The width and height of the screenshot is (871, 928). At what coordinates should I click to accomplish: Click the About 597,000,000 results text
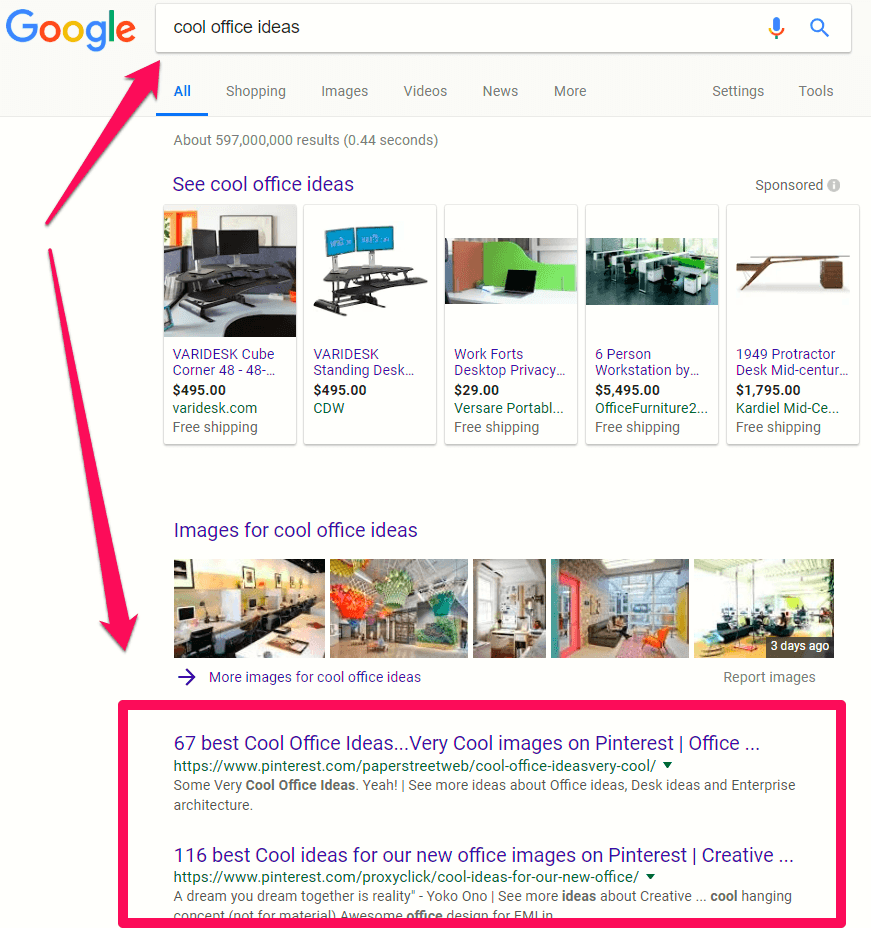[x=305, y=140]
